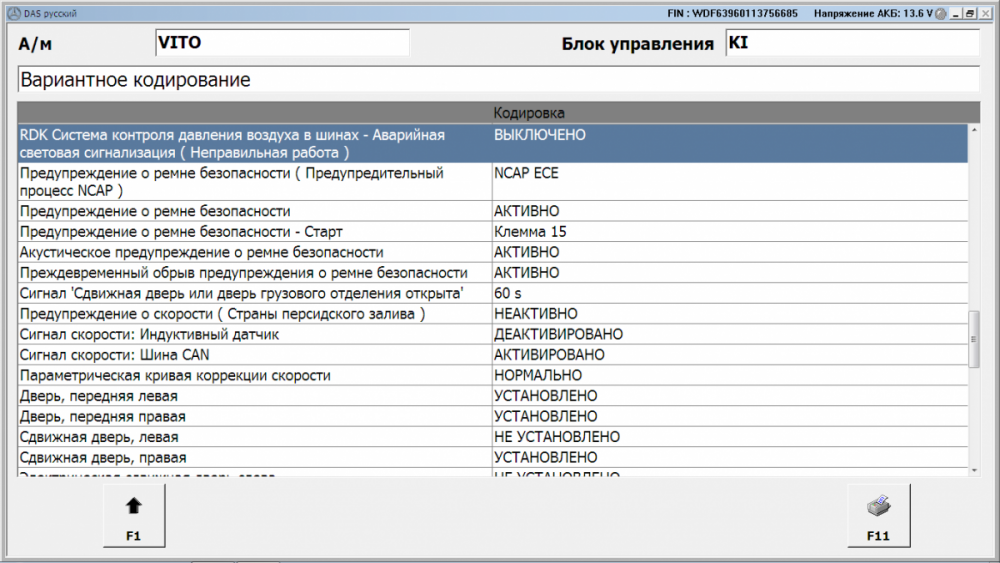
Task: Select 'Преждевременный обрыв предупреждения' row
Action: (x=493, y=273)
